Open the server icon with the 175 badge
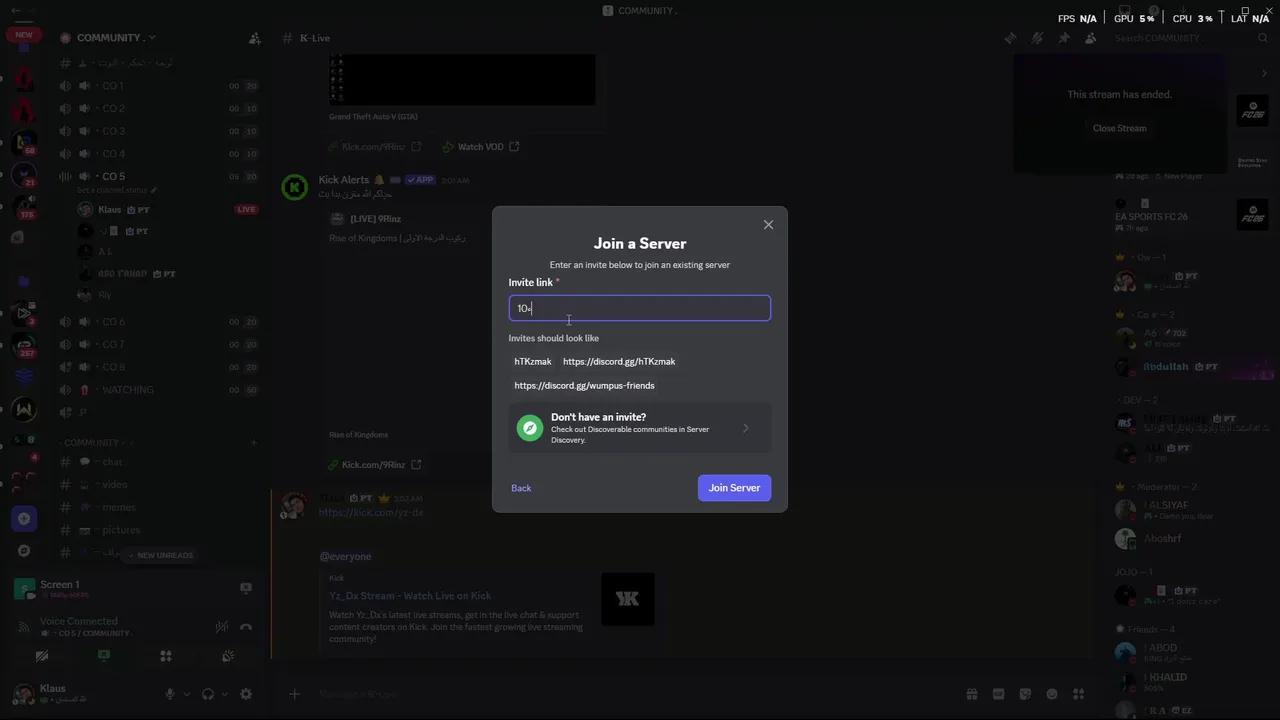 click(x=24, y=207)
